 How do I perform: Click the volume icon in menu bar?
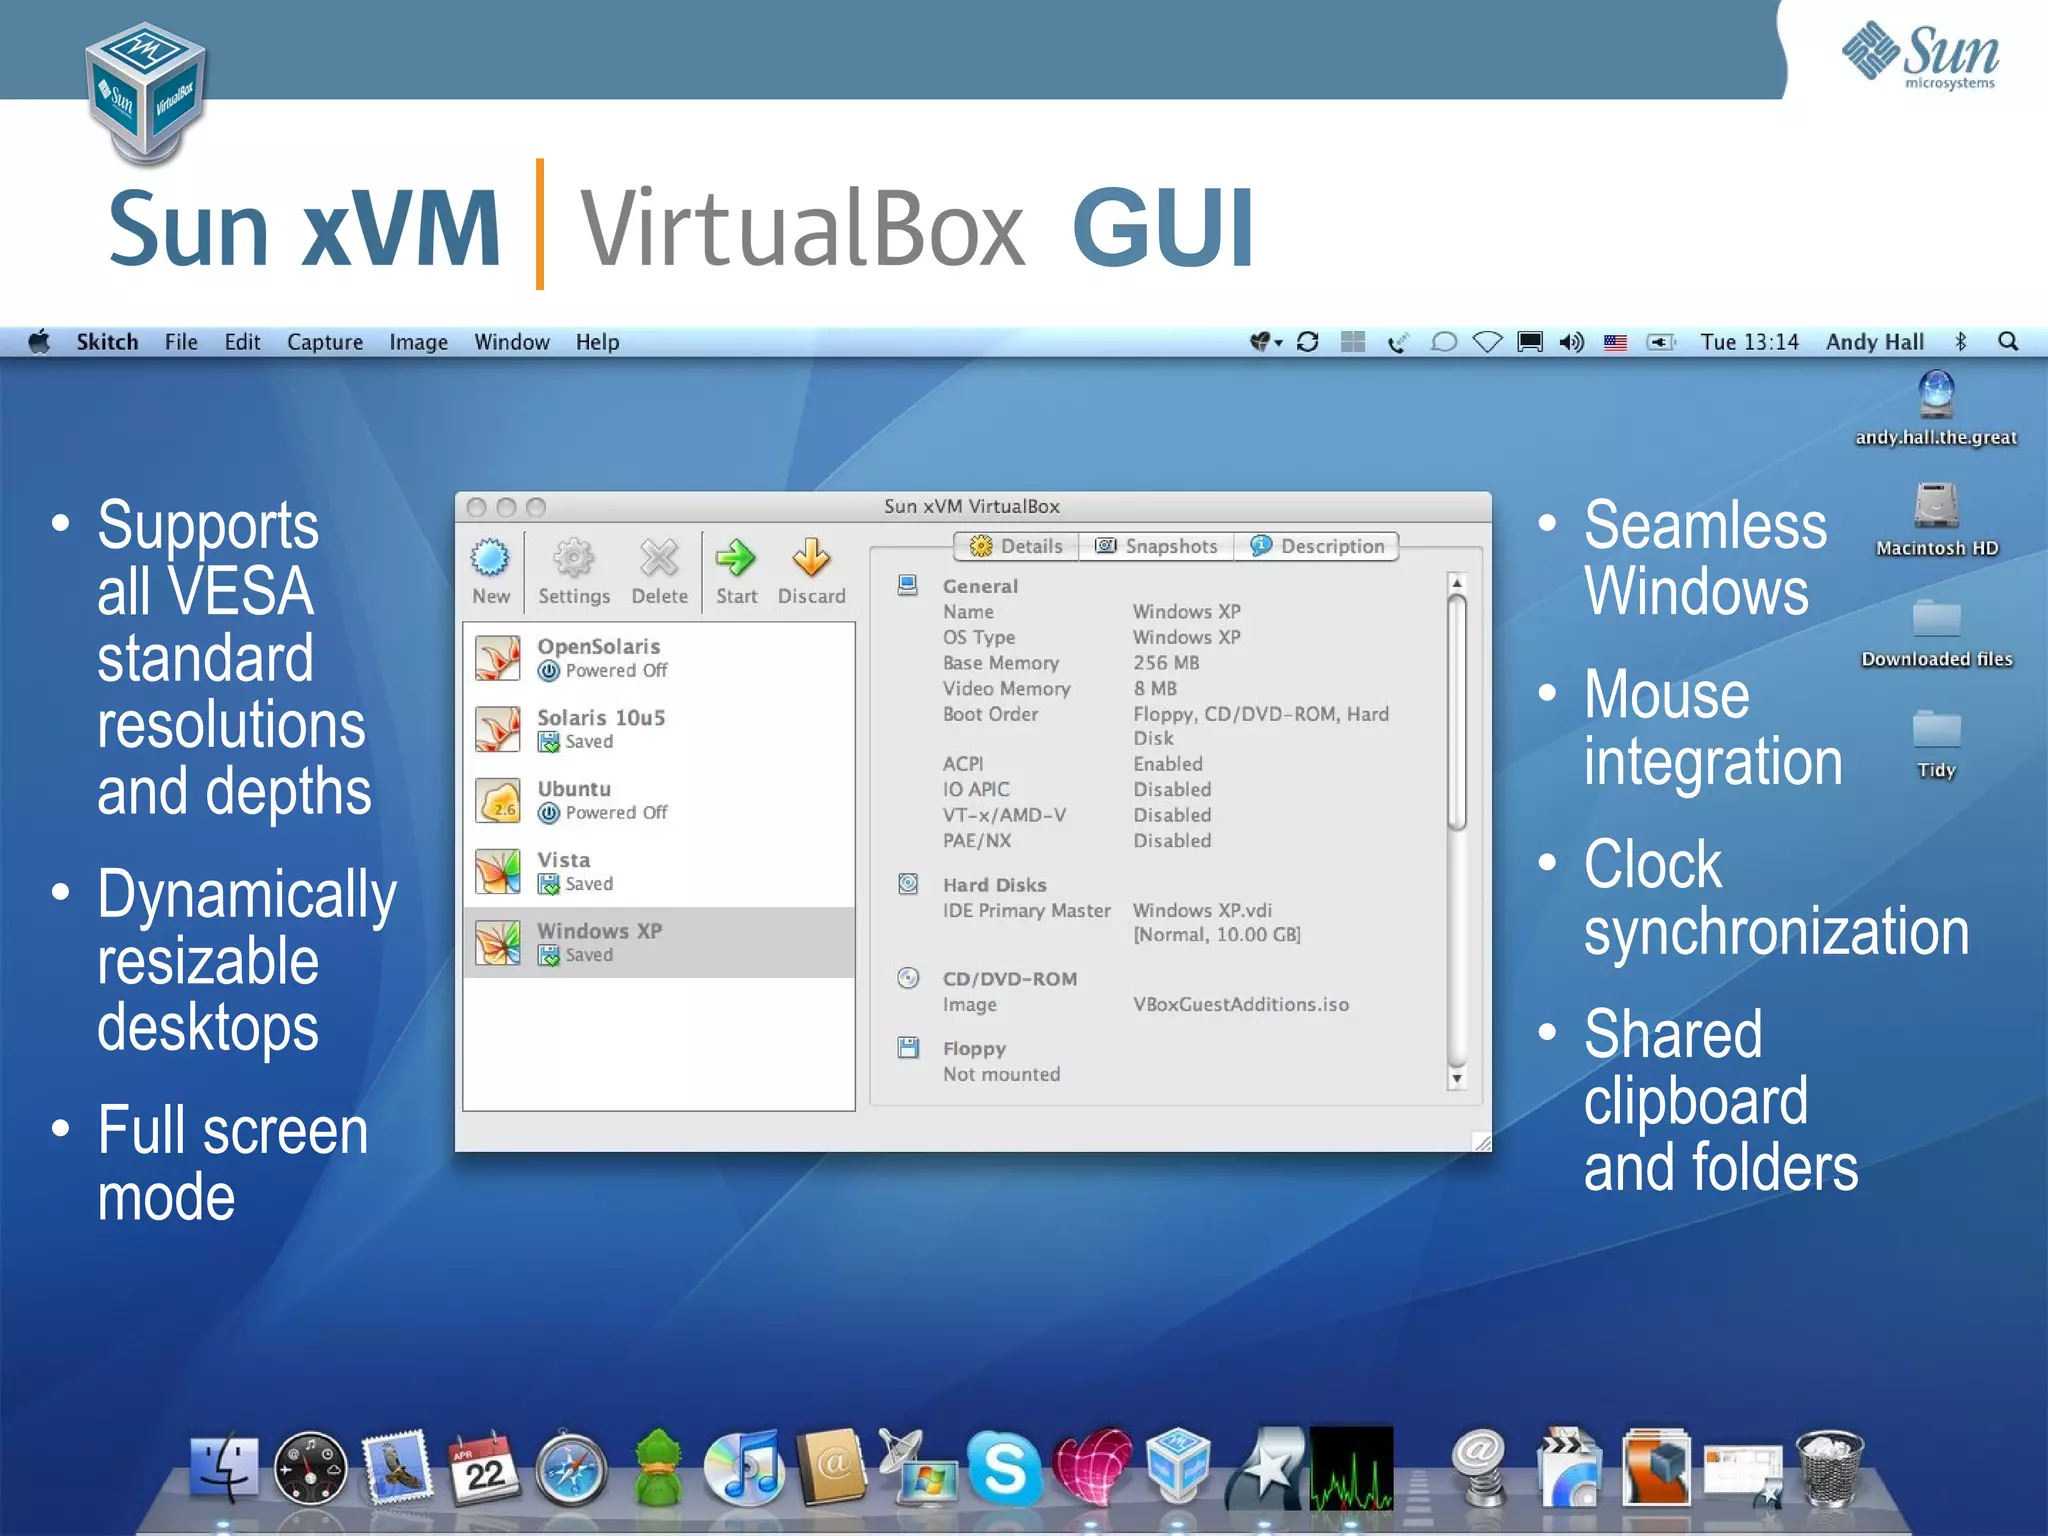1571,342
